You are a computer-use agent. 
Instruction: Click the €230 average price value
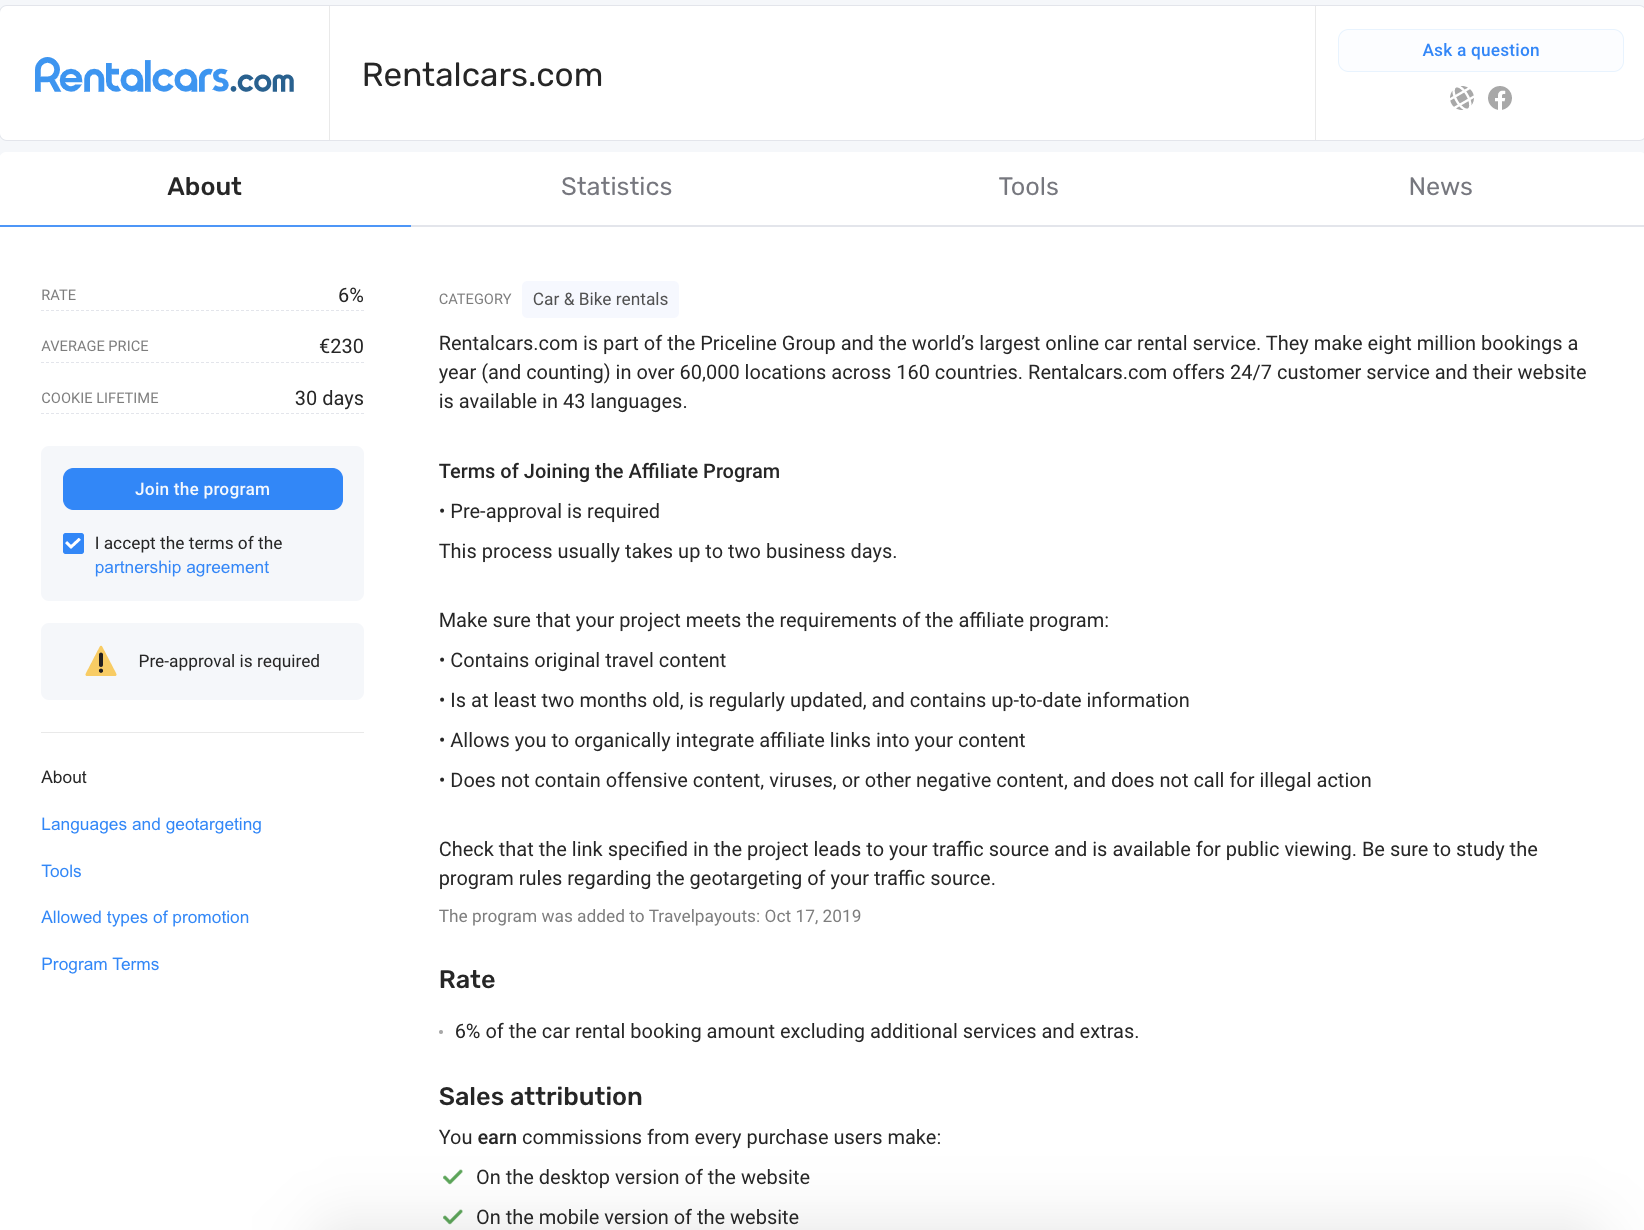point(341,346)
